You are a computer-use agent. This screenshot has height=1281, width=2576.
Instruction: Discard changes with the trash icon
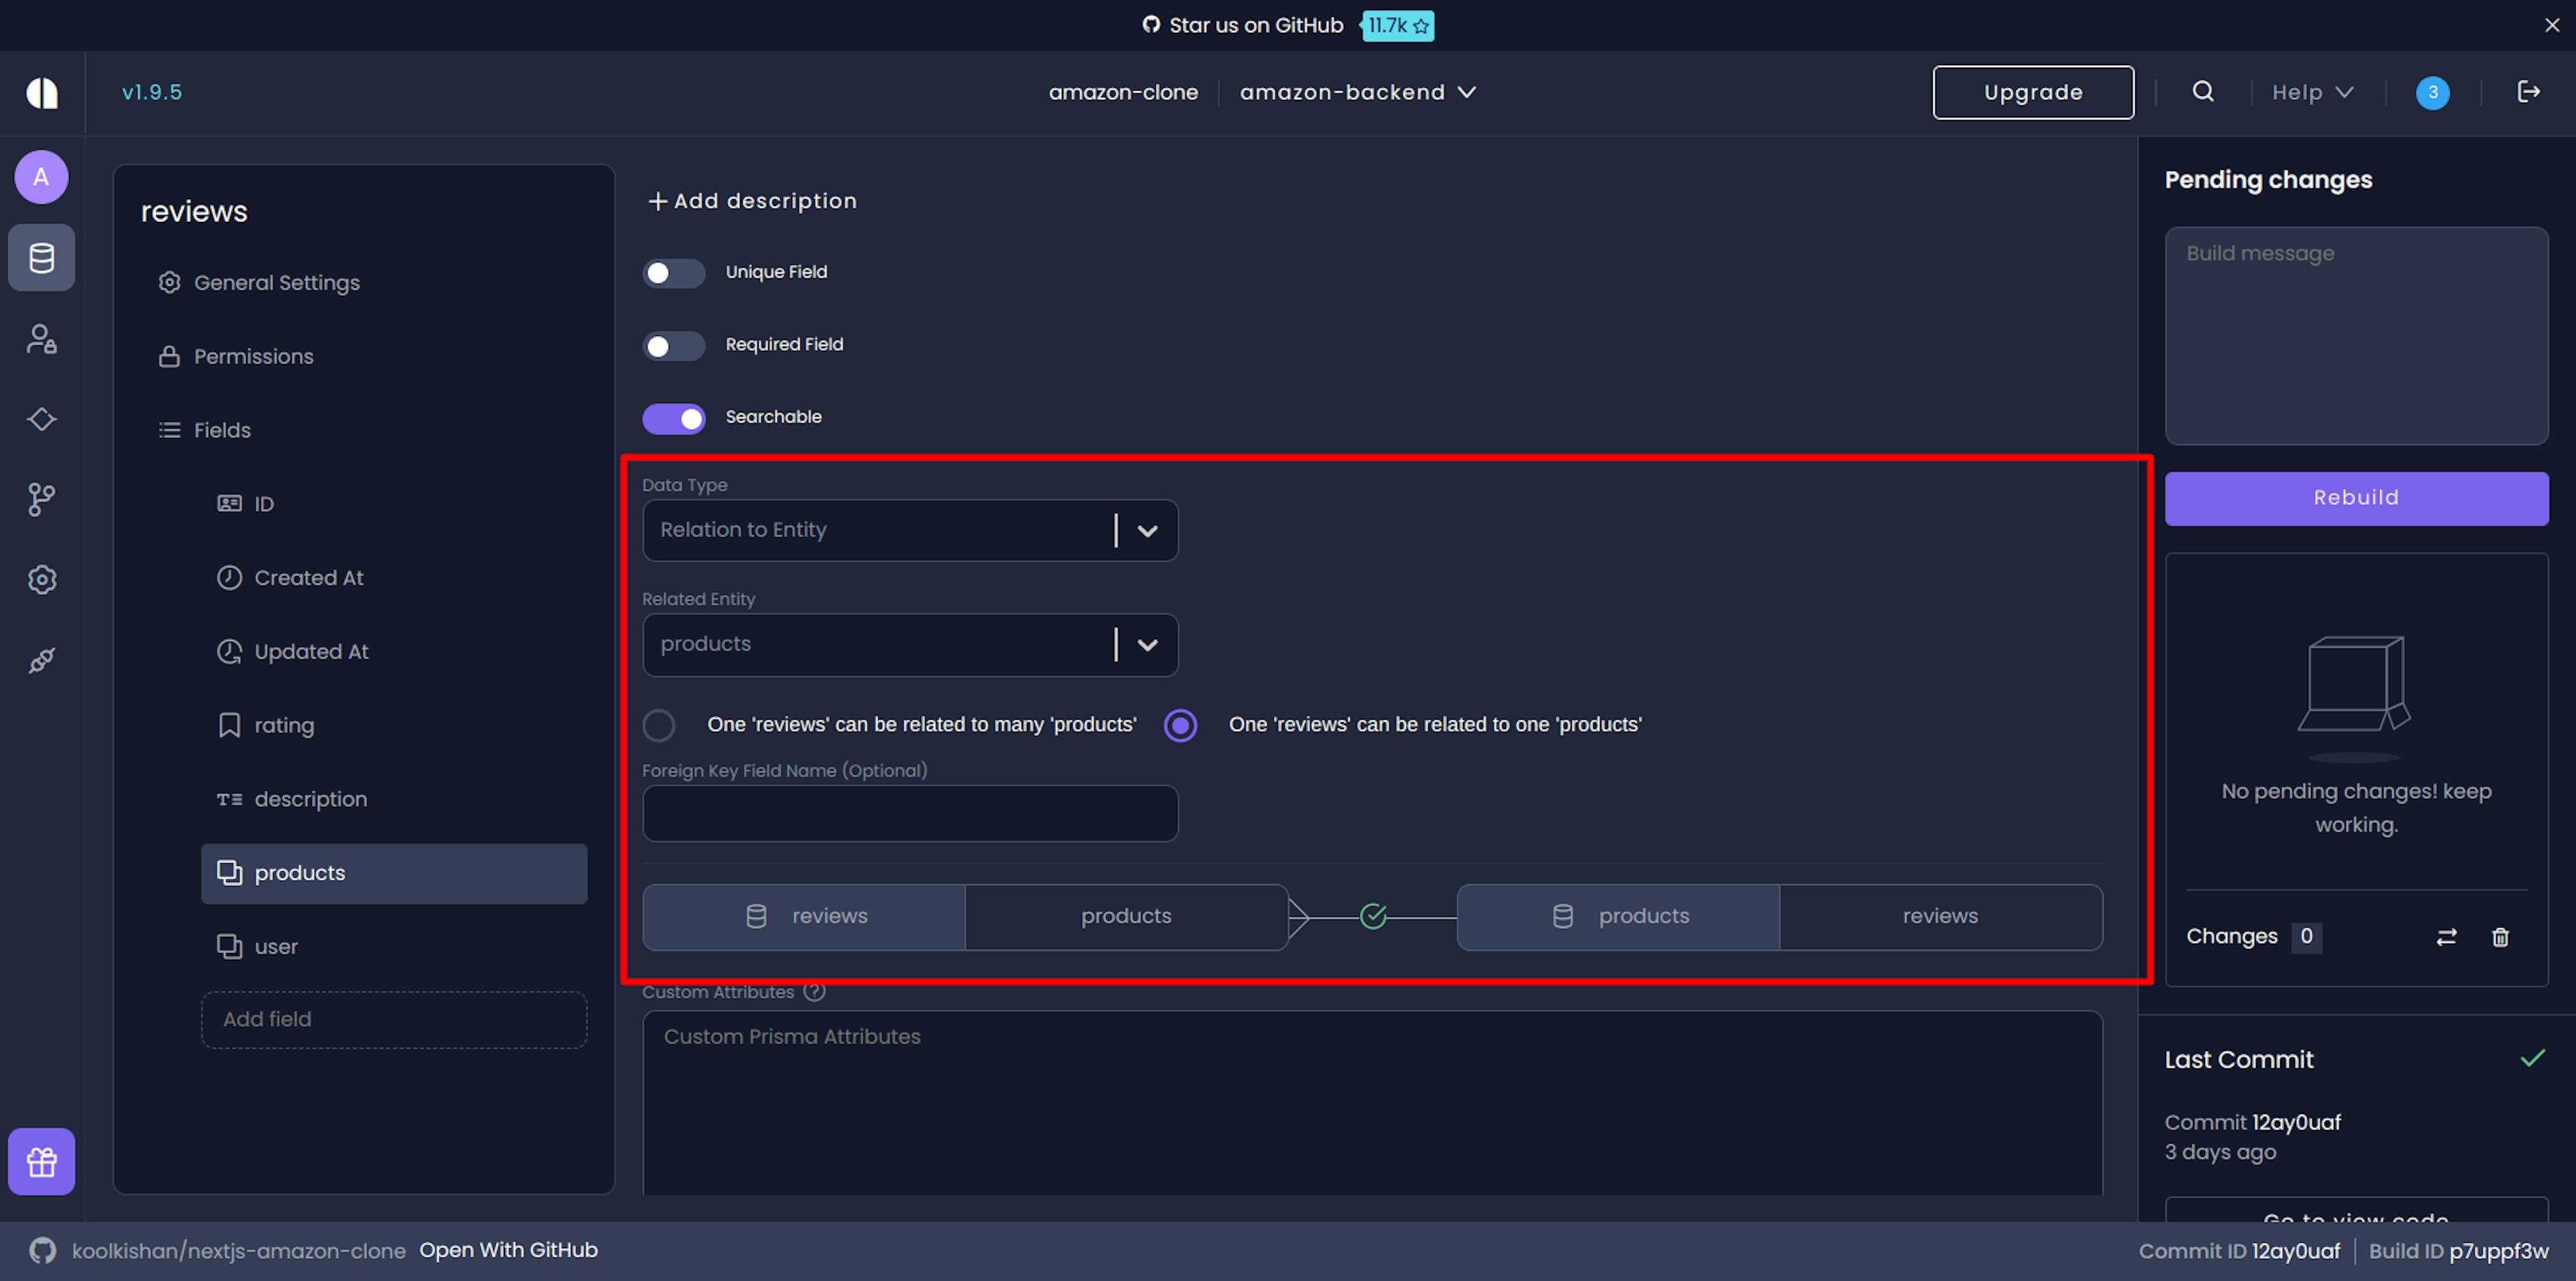(2500, 937)
